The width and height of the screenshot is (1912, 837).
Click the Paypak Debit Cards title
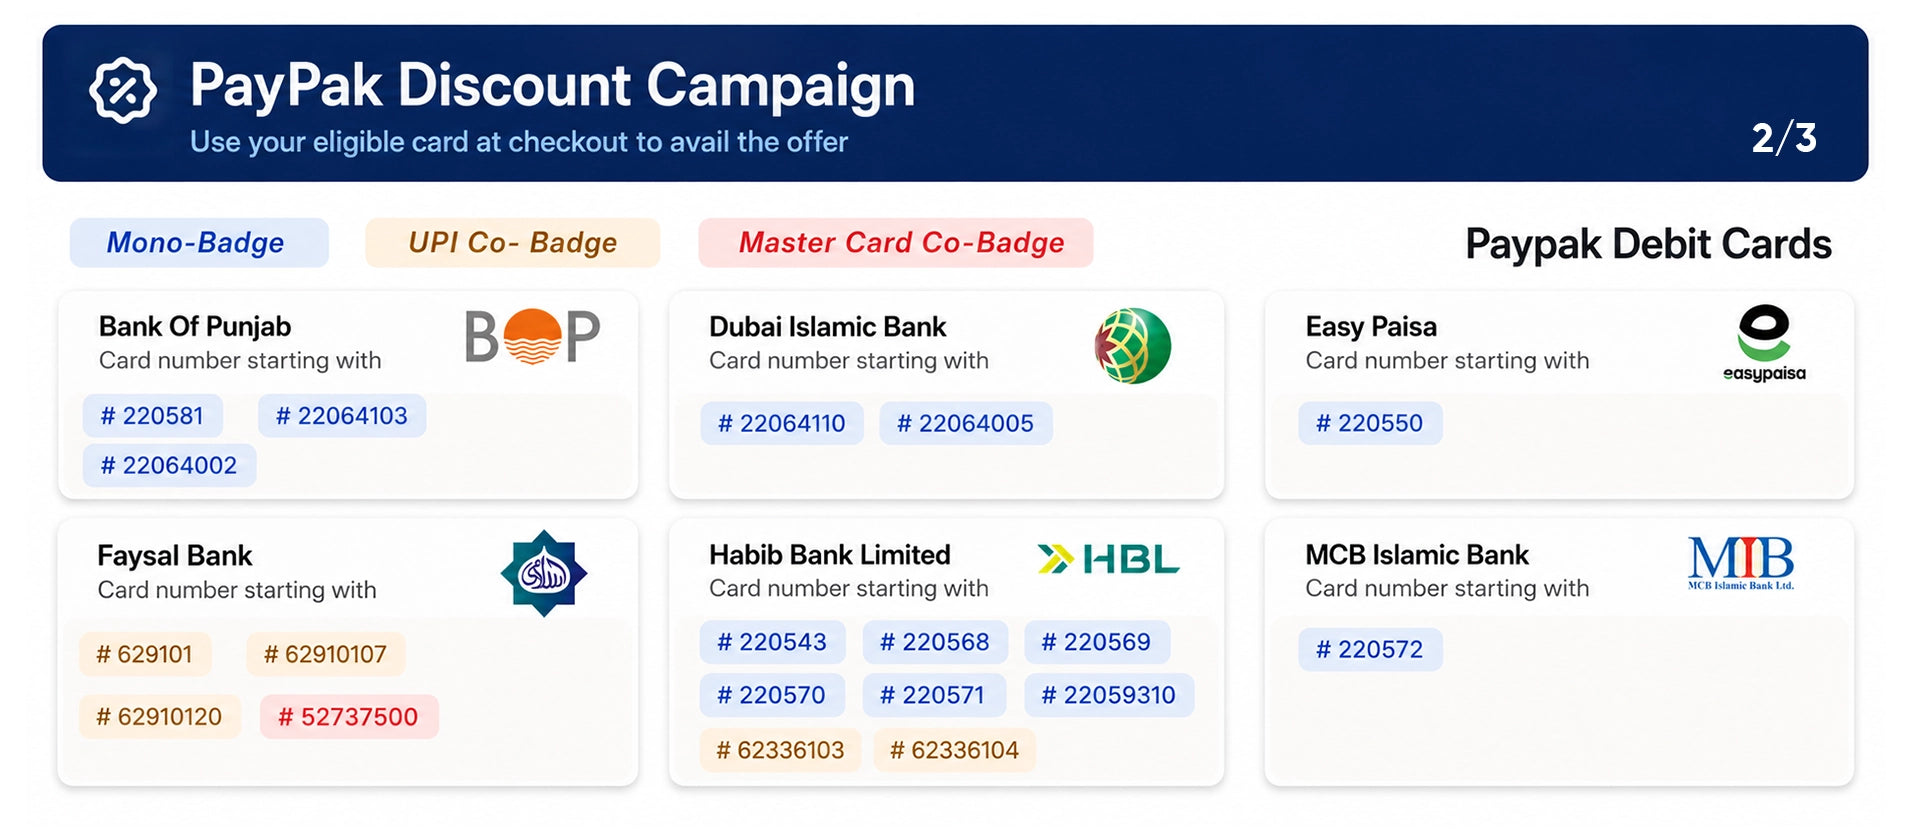click(x=1648, y=245)
